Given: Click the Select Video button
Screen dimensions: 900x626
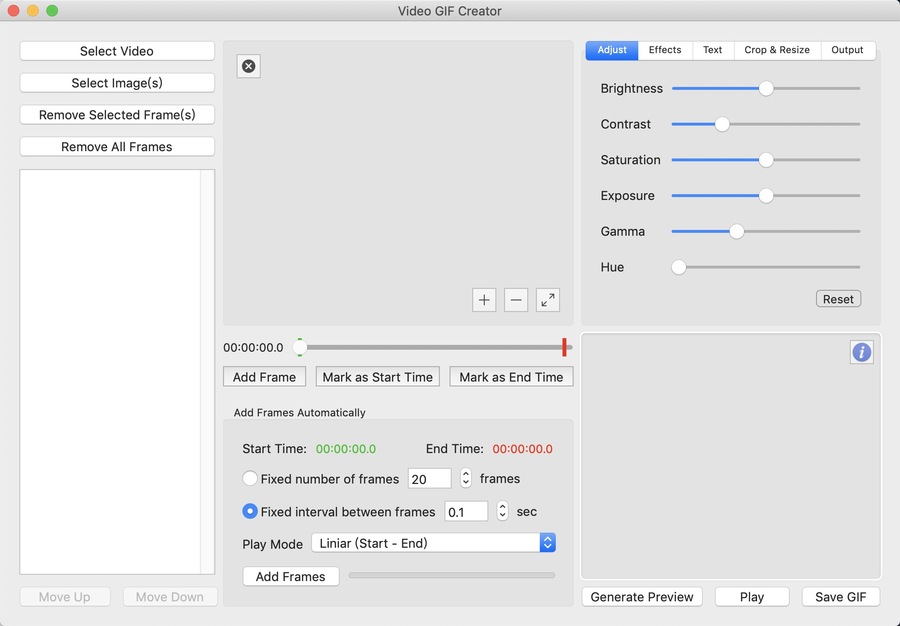Looking at the screenshot, I should (117, 51).
